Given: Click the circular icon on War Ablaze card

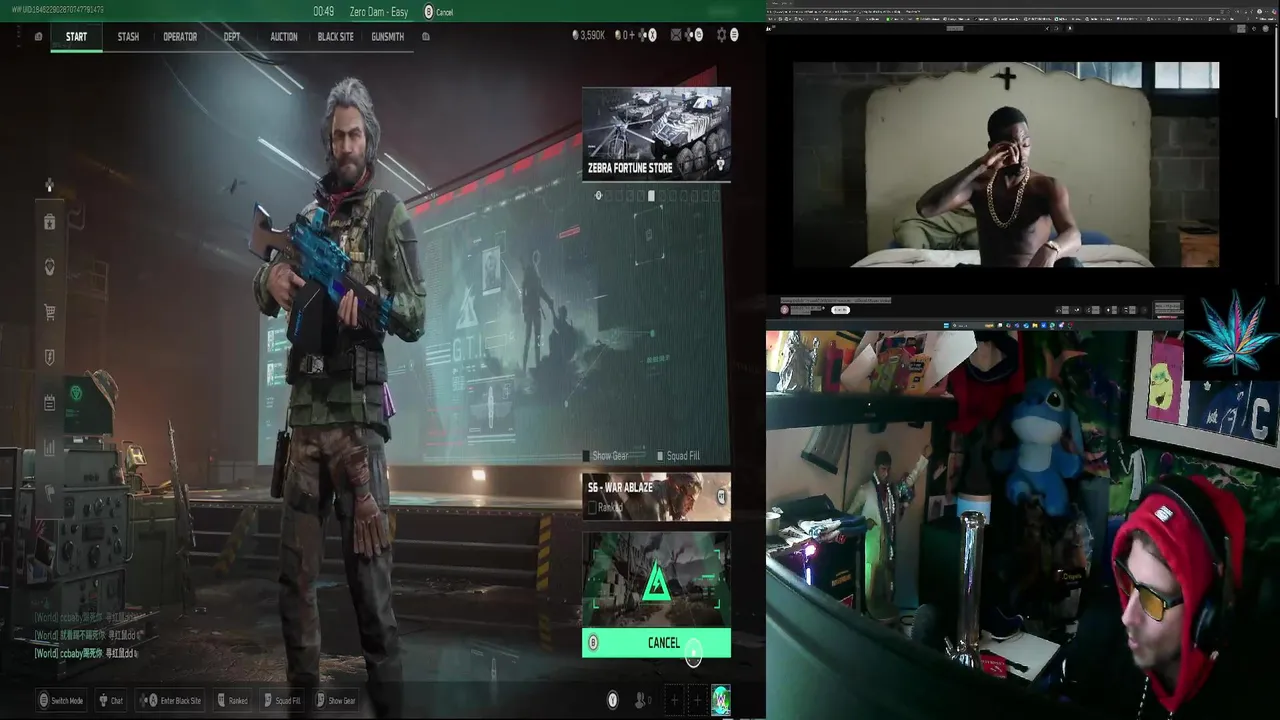Looking at the screenshot, I should pos(721,496).
